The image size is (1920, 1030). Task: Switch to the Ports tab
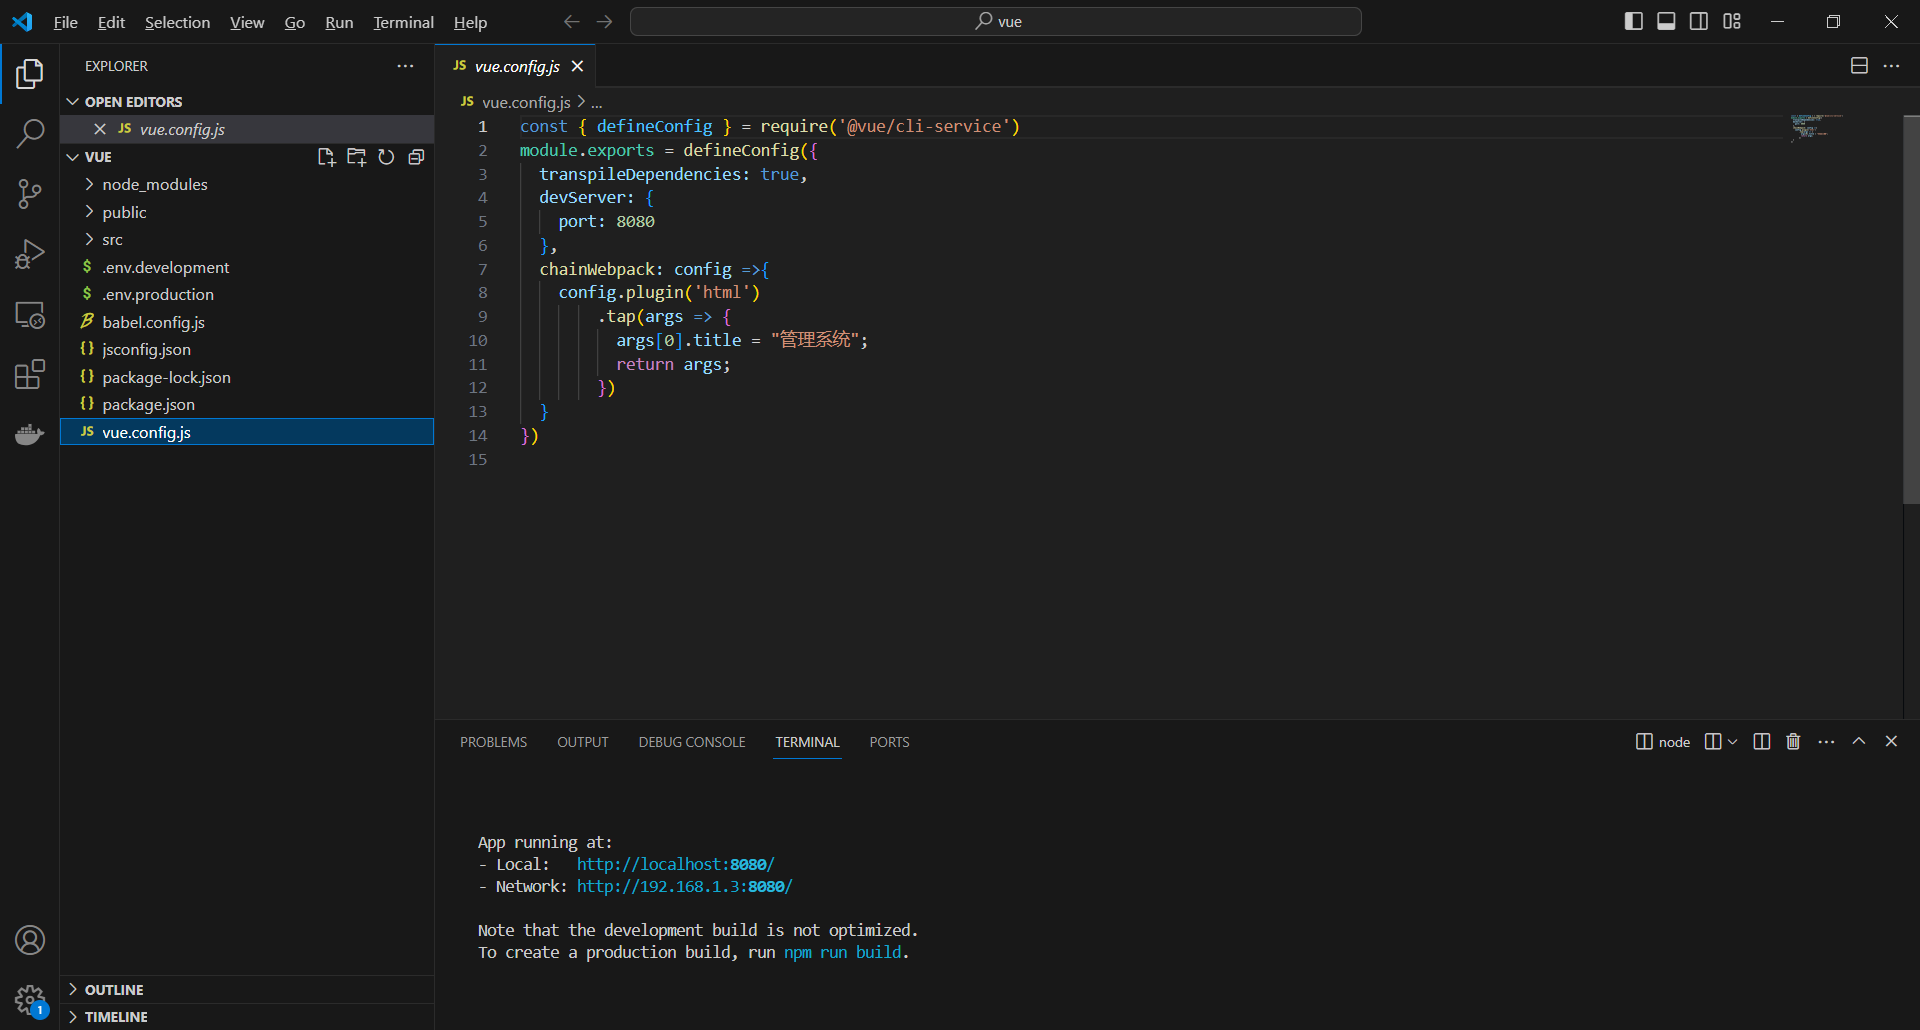click(x=889, y=742)
